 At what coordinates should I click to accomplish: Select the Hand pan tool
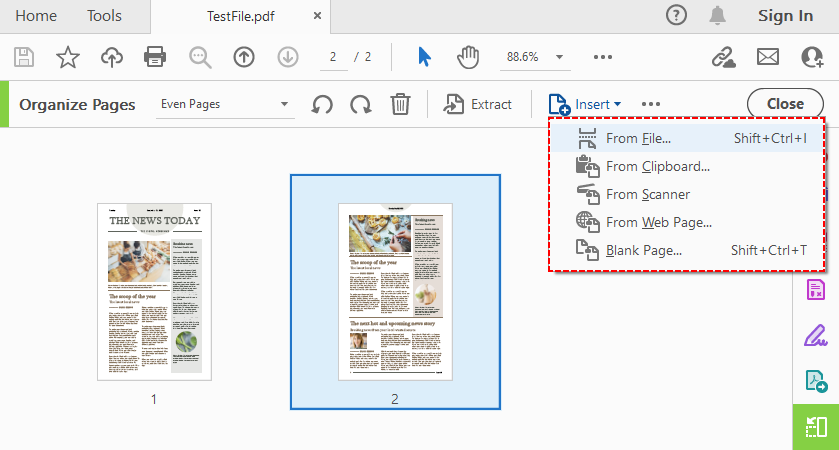click(468, 57)
